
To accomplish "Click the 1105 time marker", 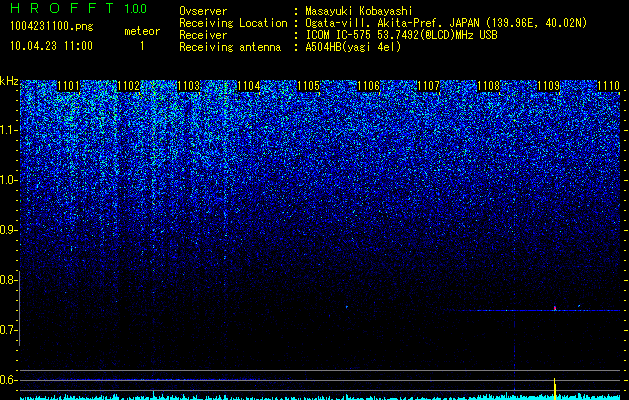I will (x=308, y=86).
